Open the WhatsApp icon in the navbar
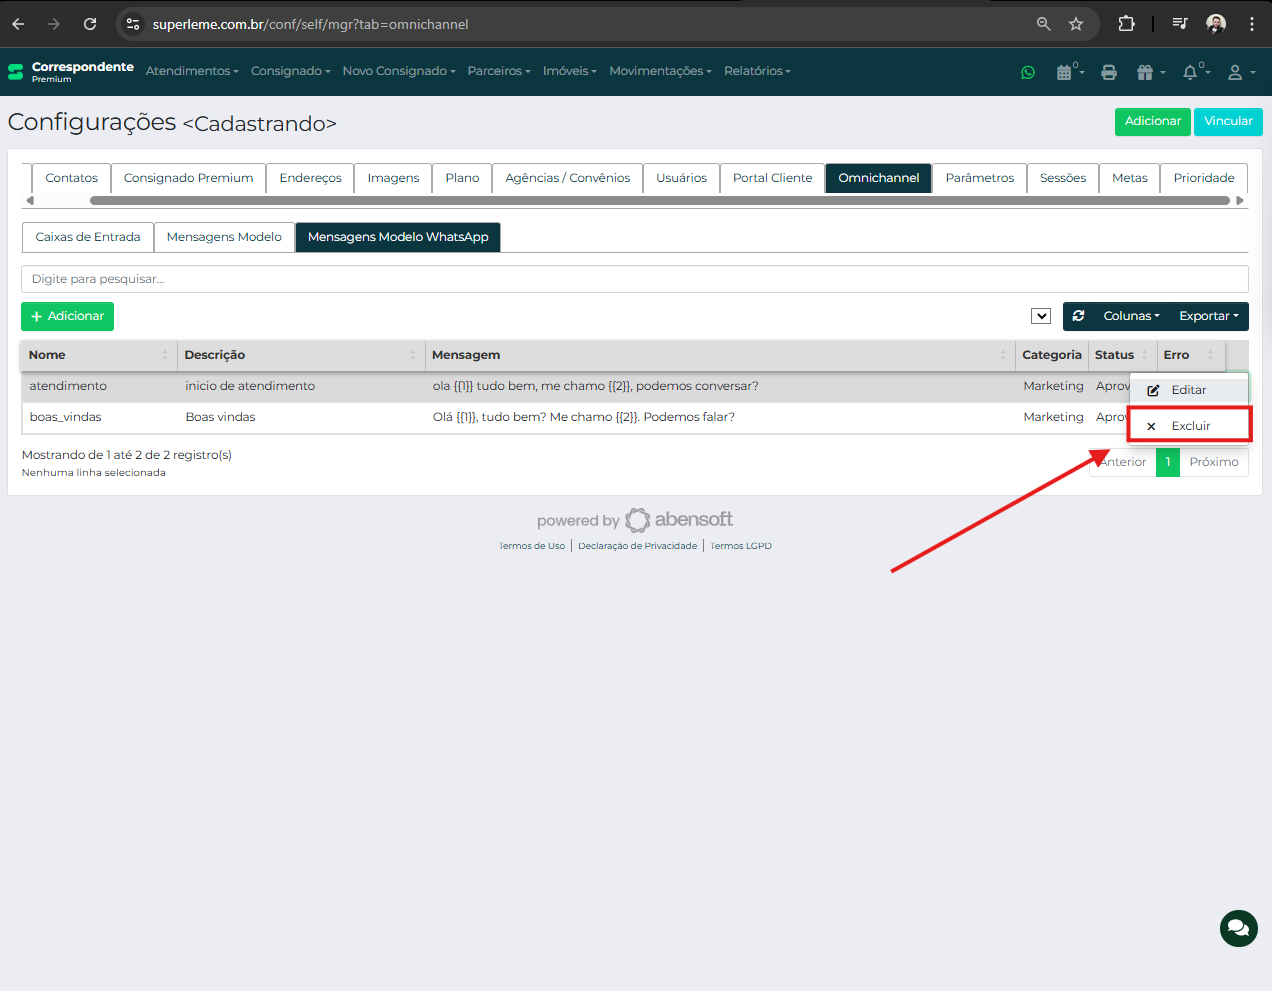Image resolution: width=1272 pixels, height=991 pixels. pos(1027,72)
